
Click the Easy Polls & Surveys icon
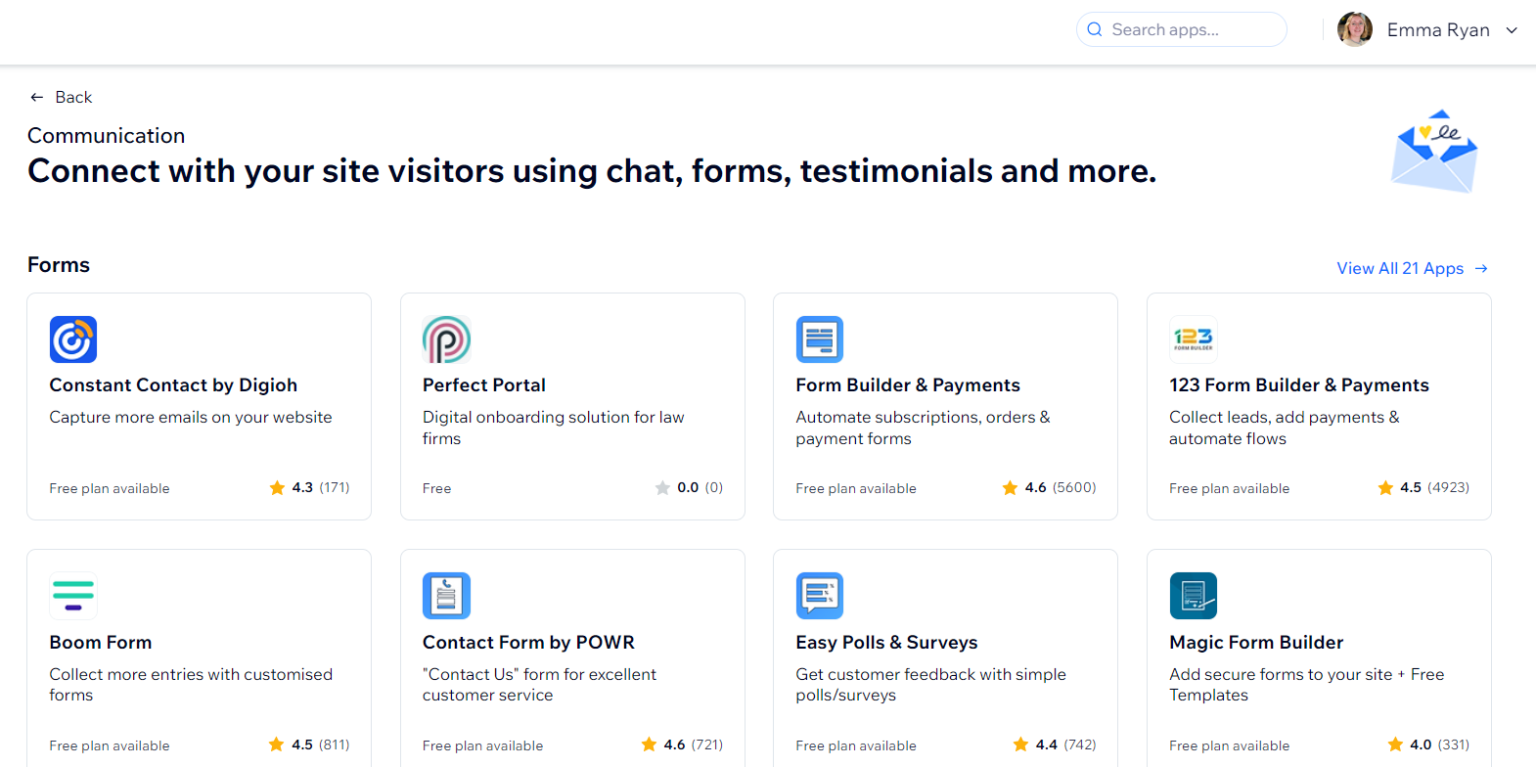(820, 596)
